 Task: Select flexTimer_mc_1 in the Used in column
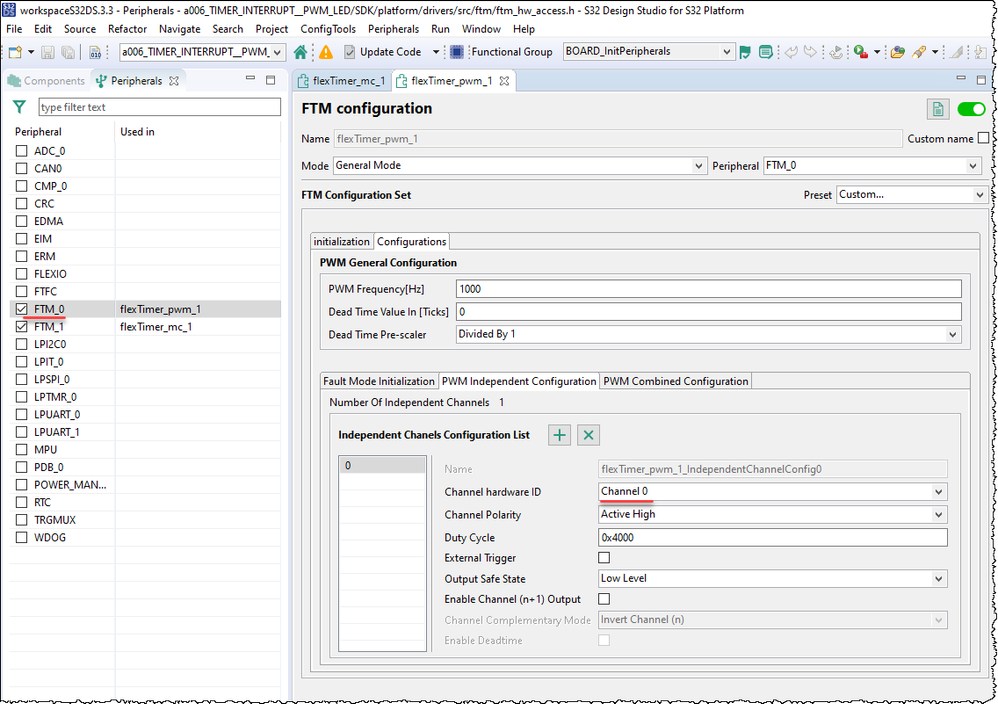click(x=156, y=327)
